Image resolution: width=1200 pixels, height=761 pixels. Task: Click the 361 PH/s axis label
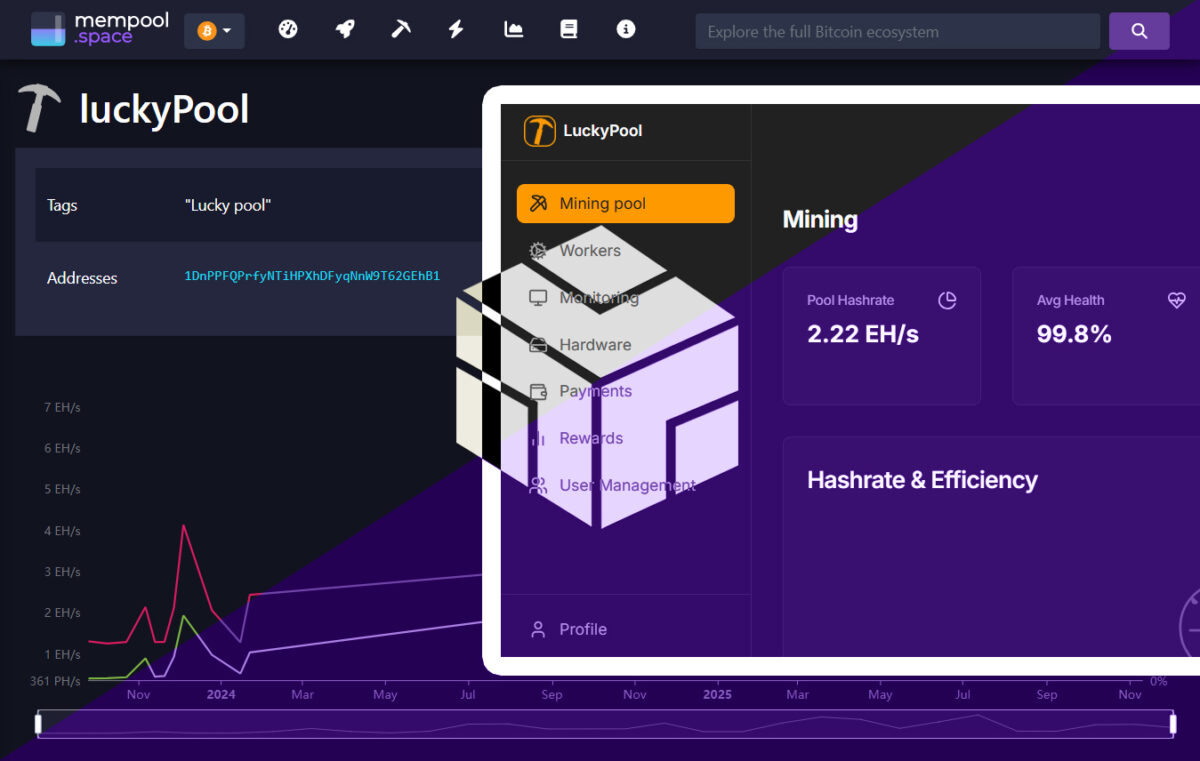pos(54,681)
